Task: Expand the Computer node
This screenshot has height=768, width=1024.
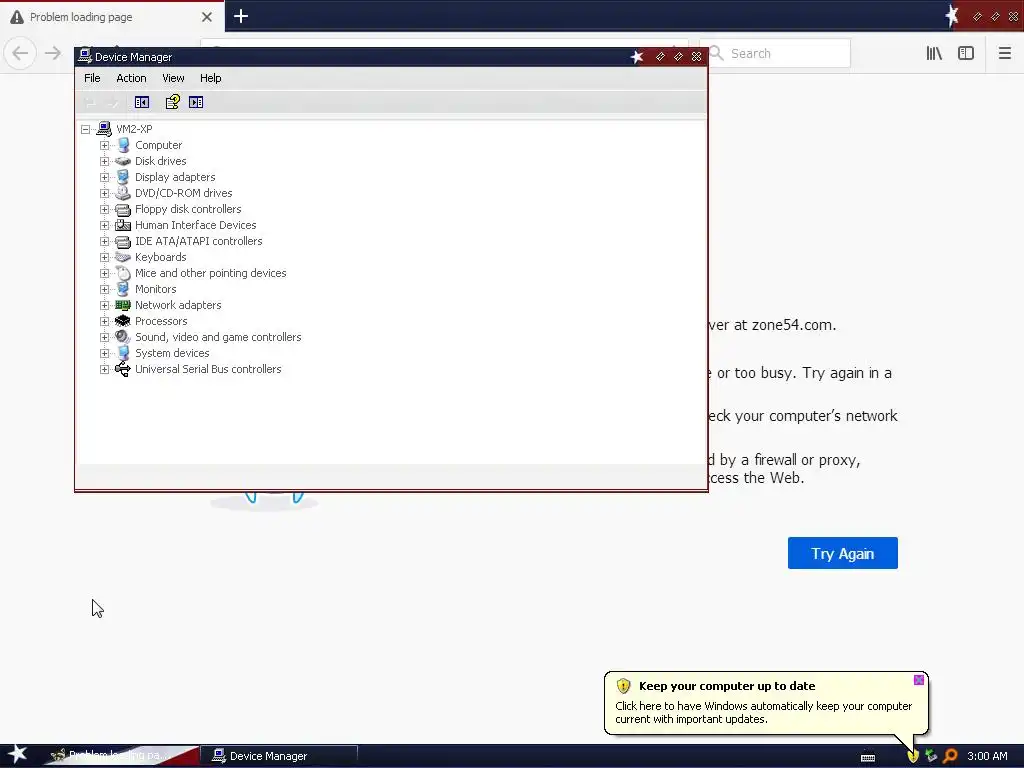Action: click(104, 145)
